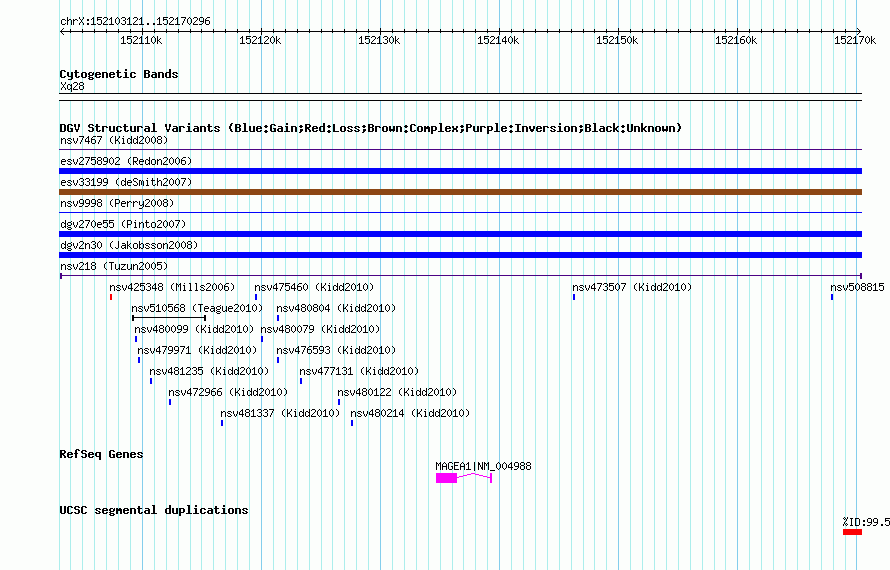Open the nsv480804 (Kidd2010) label

pos(336,308)
